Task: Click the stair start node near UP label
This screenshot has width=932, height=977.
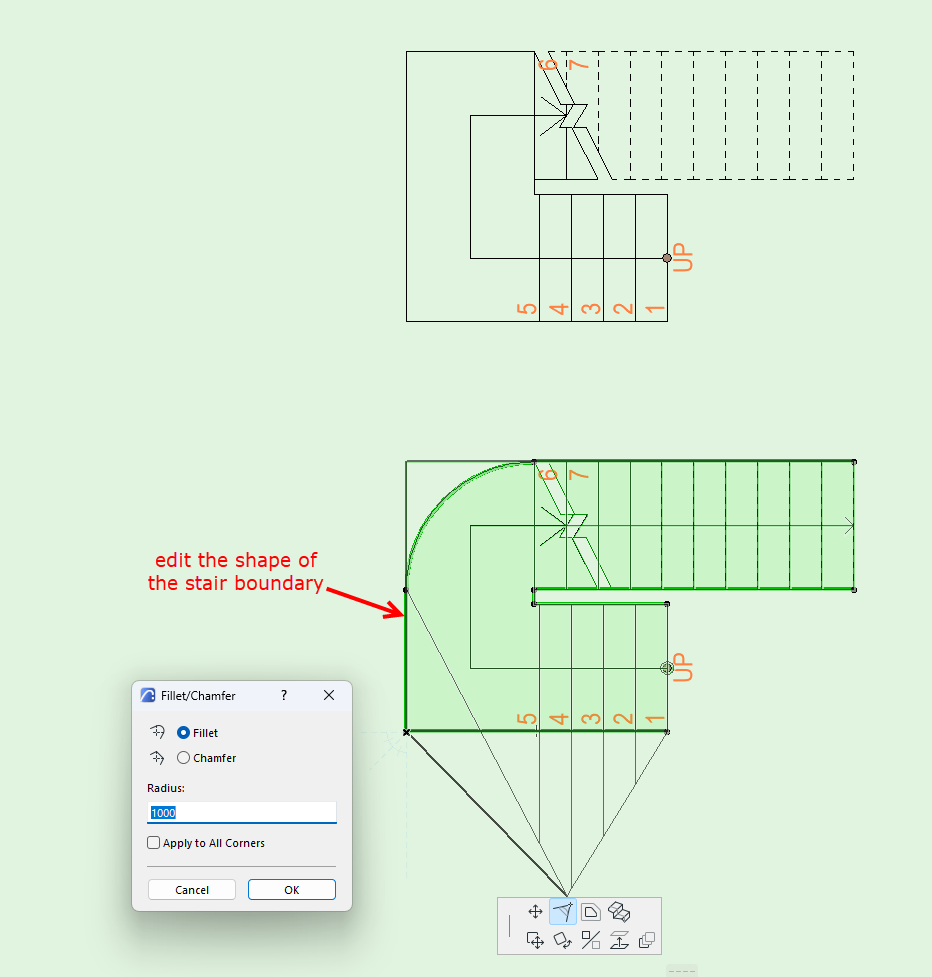Action: click(667, 668)
